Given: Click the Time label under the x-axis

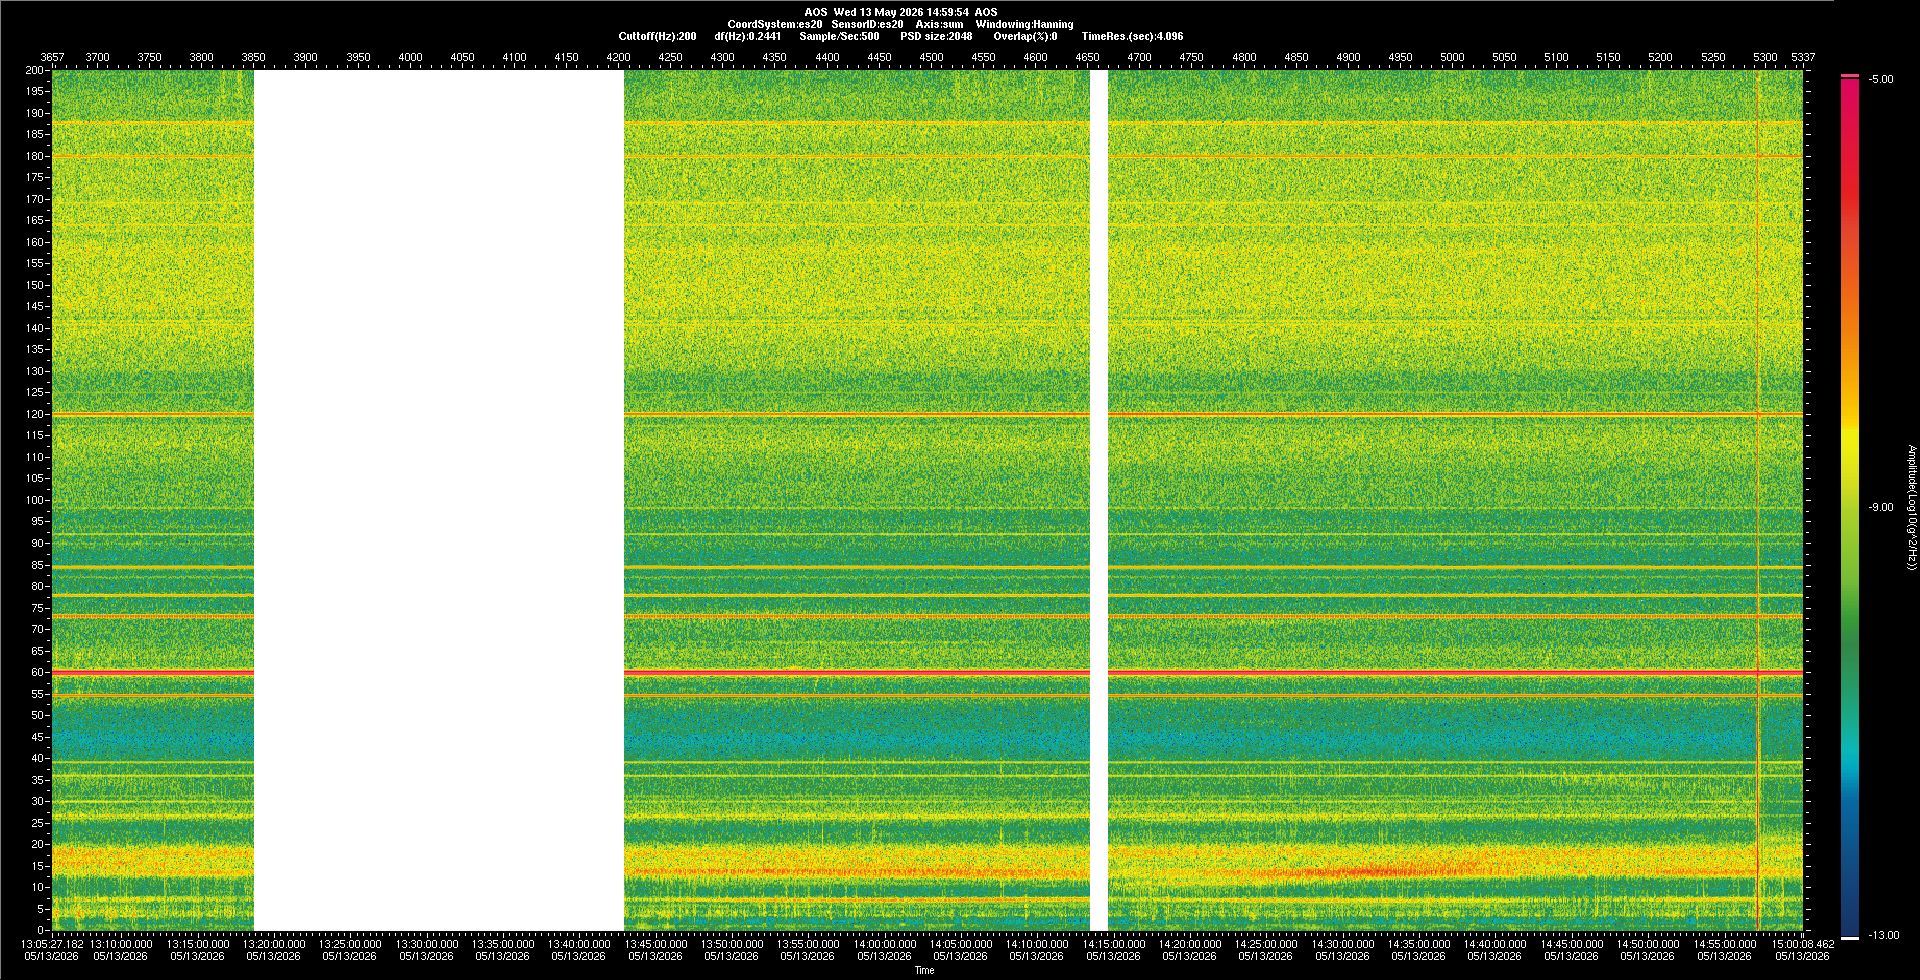Looking at the screenshot, I should [924, 970].
